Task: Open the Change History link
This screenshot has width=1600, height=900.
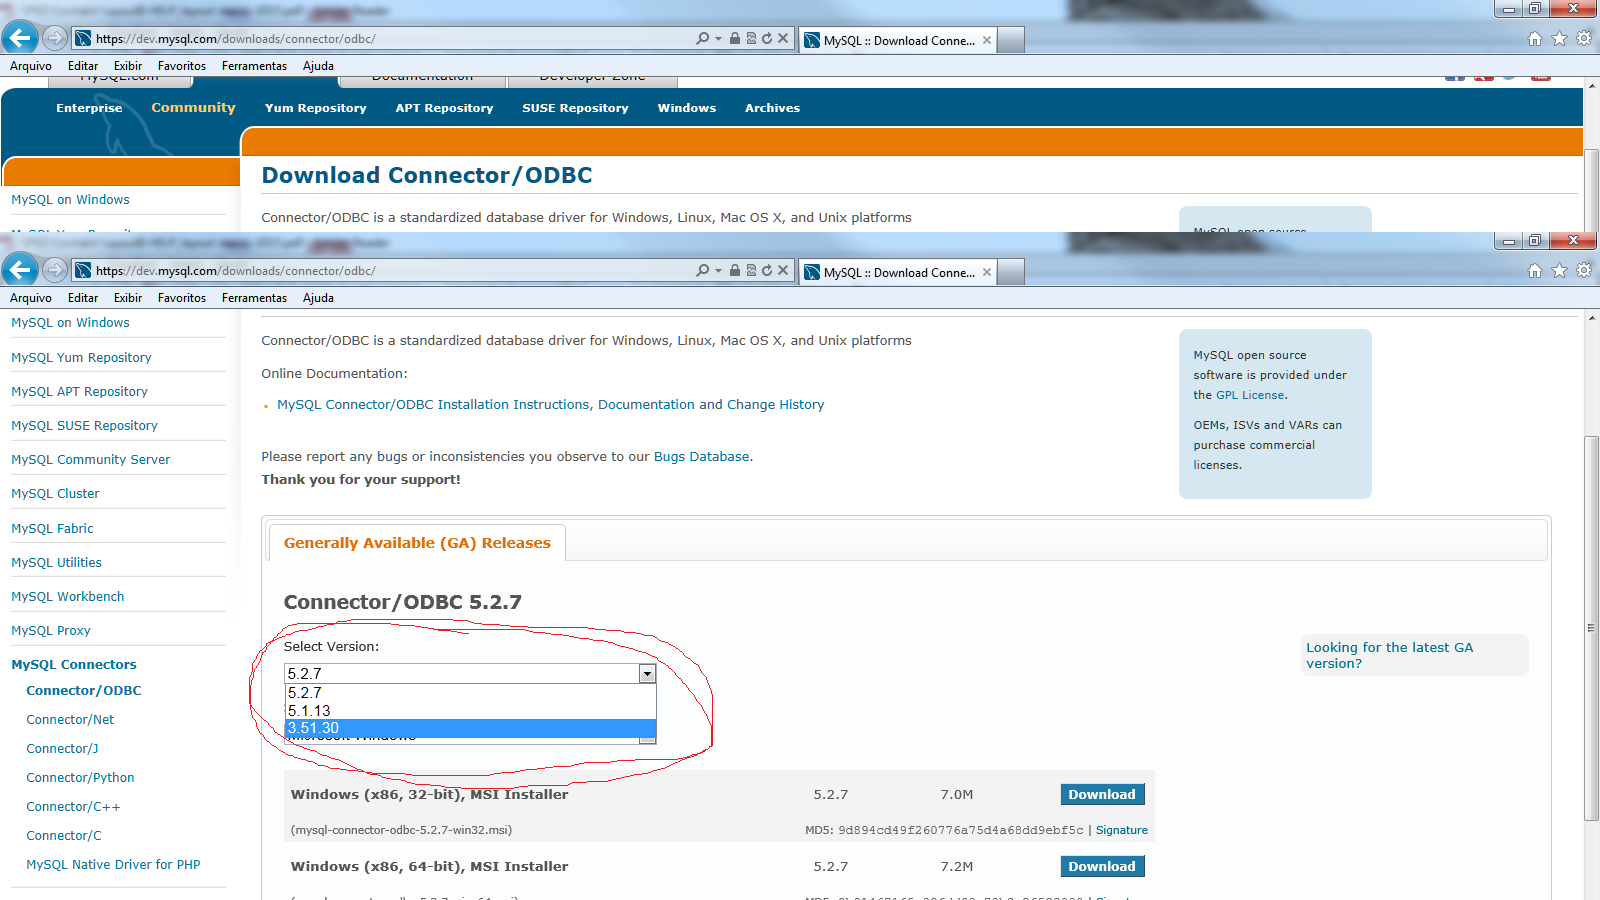Action: pos(775,404)
